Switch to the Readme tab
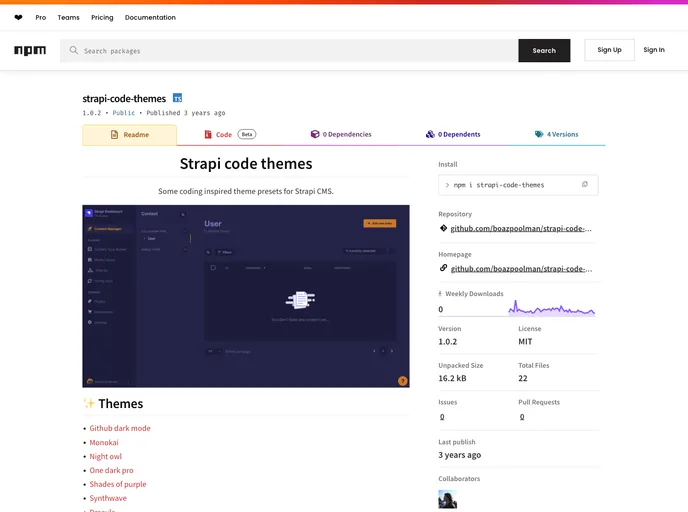The image size is (688, 512). 129,135
